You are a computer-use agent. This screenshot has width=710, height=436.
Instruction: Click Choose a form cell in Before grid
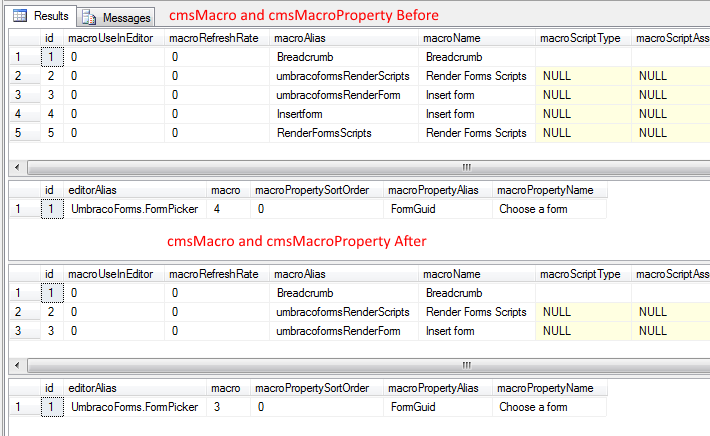click(550, 209)
